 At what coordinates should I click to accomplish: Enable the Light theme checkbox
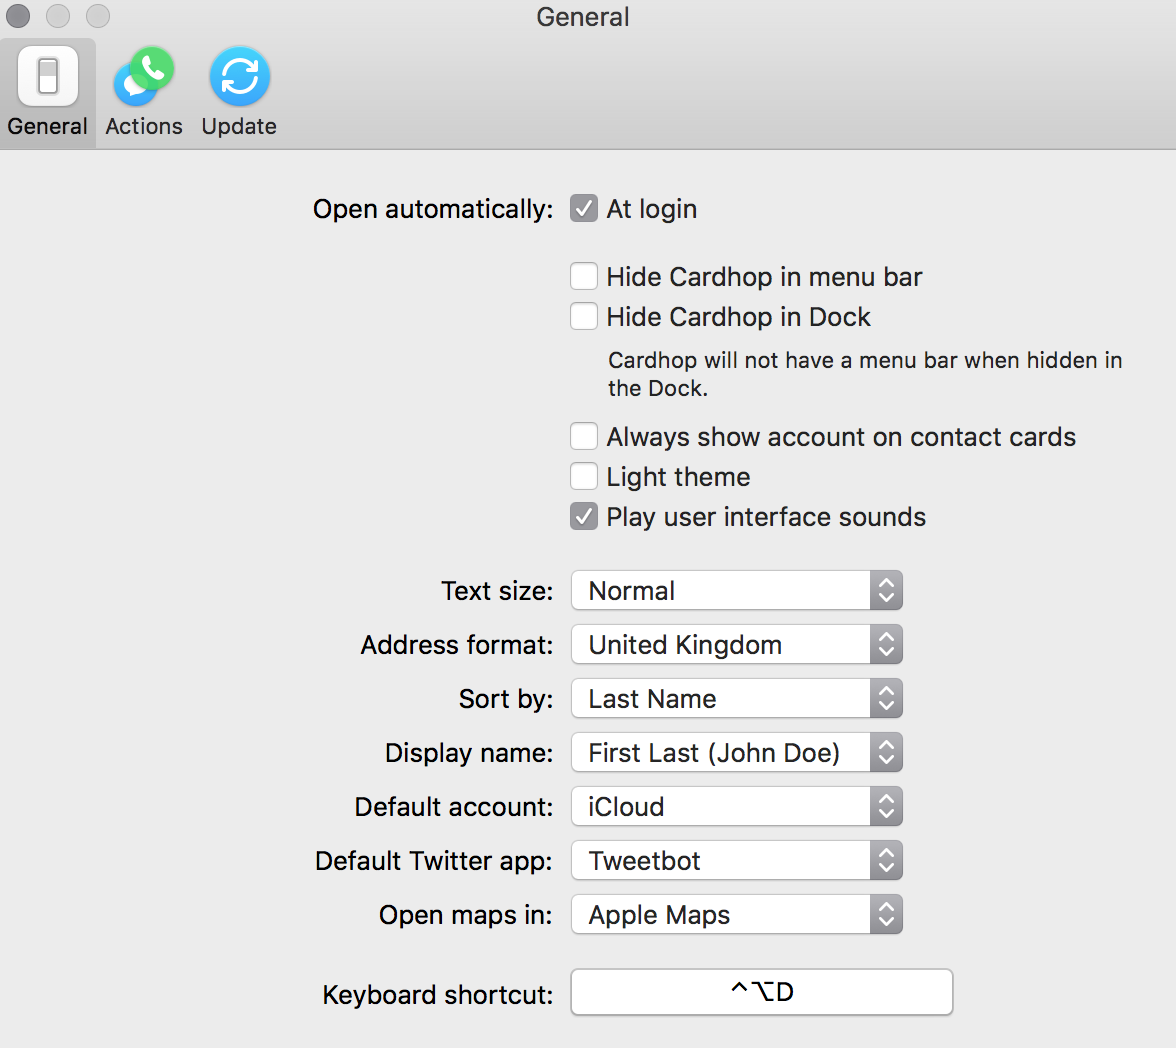point(584,476)
